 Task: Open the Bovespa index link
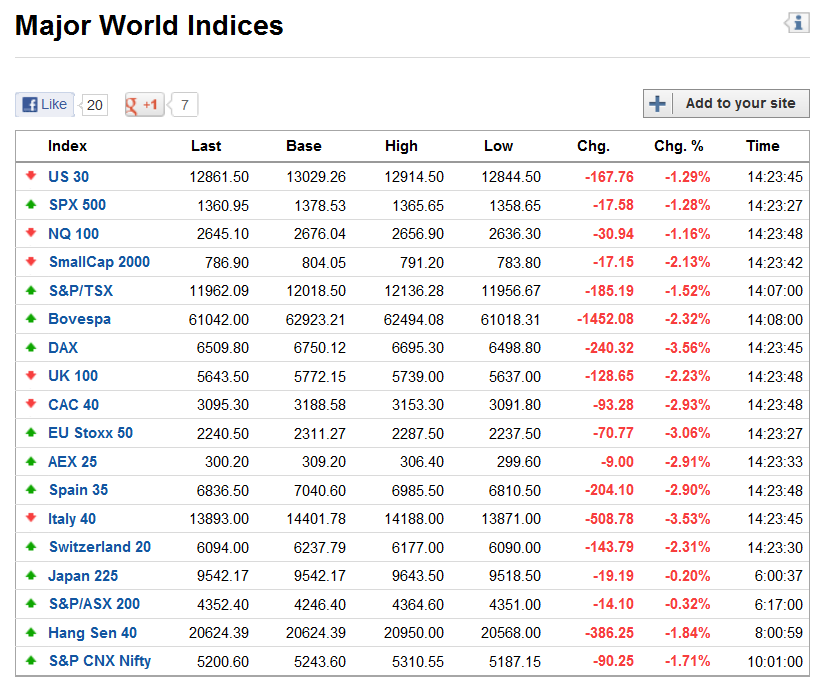[x=79, y=319]
